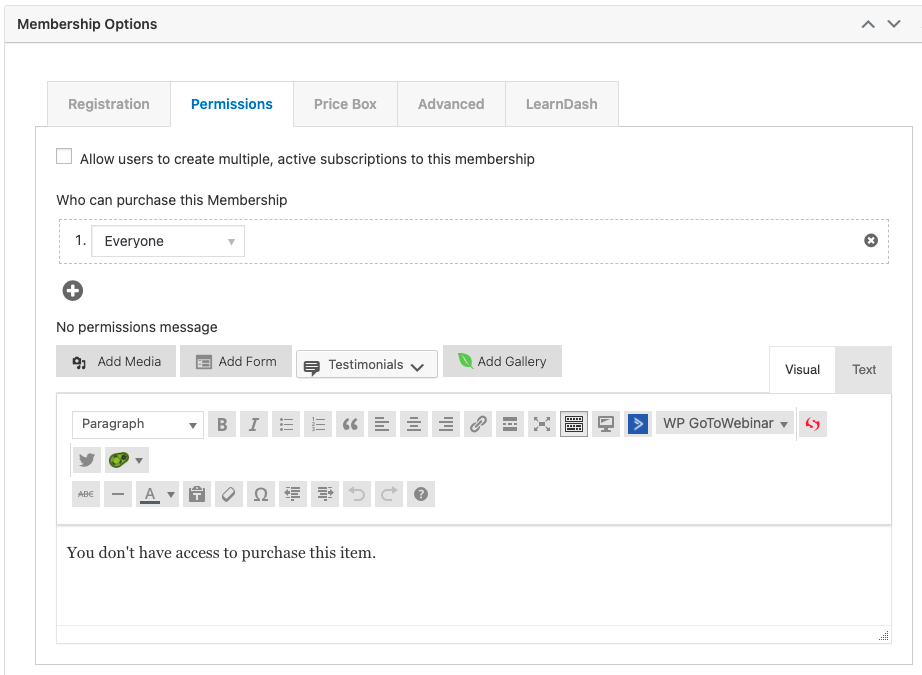Insert special character with omega icon
922x675 pixels.
(260, 494)
